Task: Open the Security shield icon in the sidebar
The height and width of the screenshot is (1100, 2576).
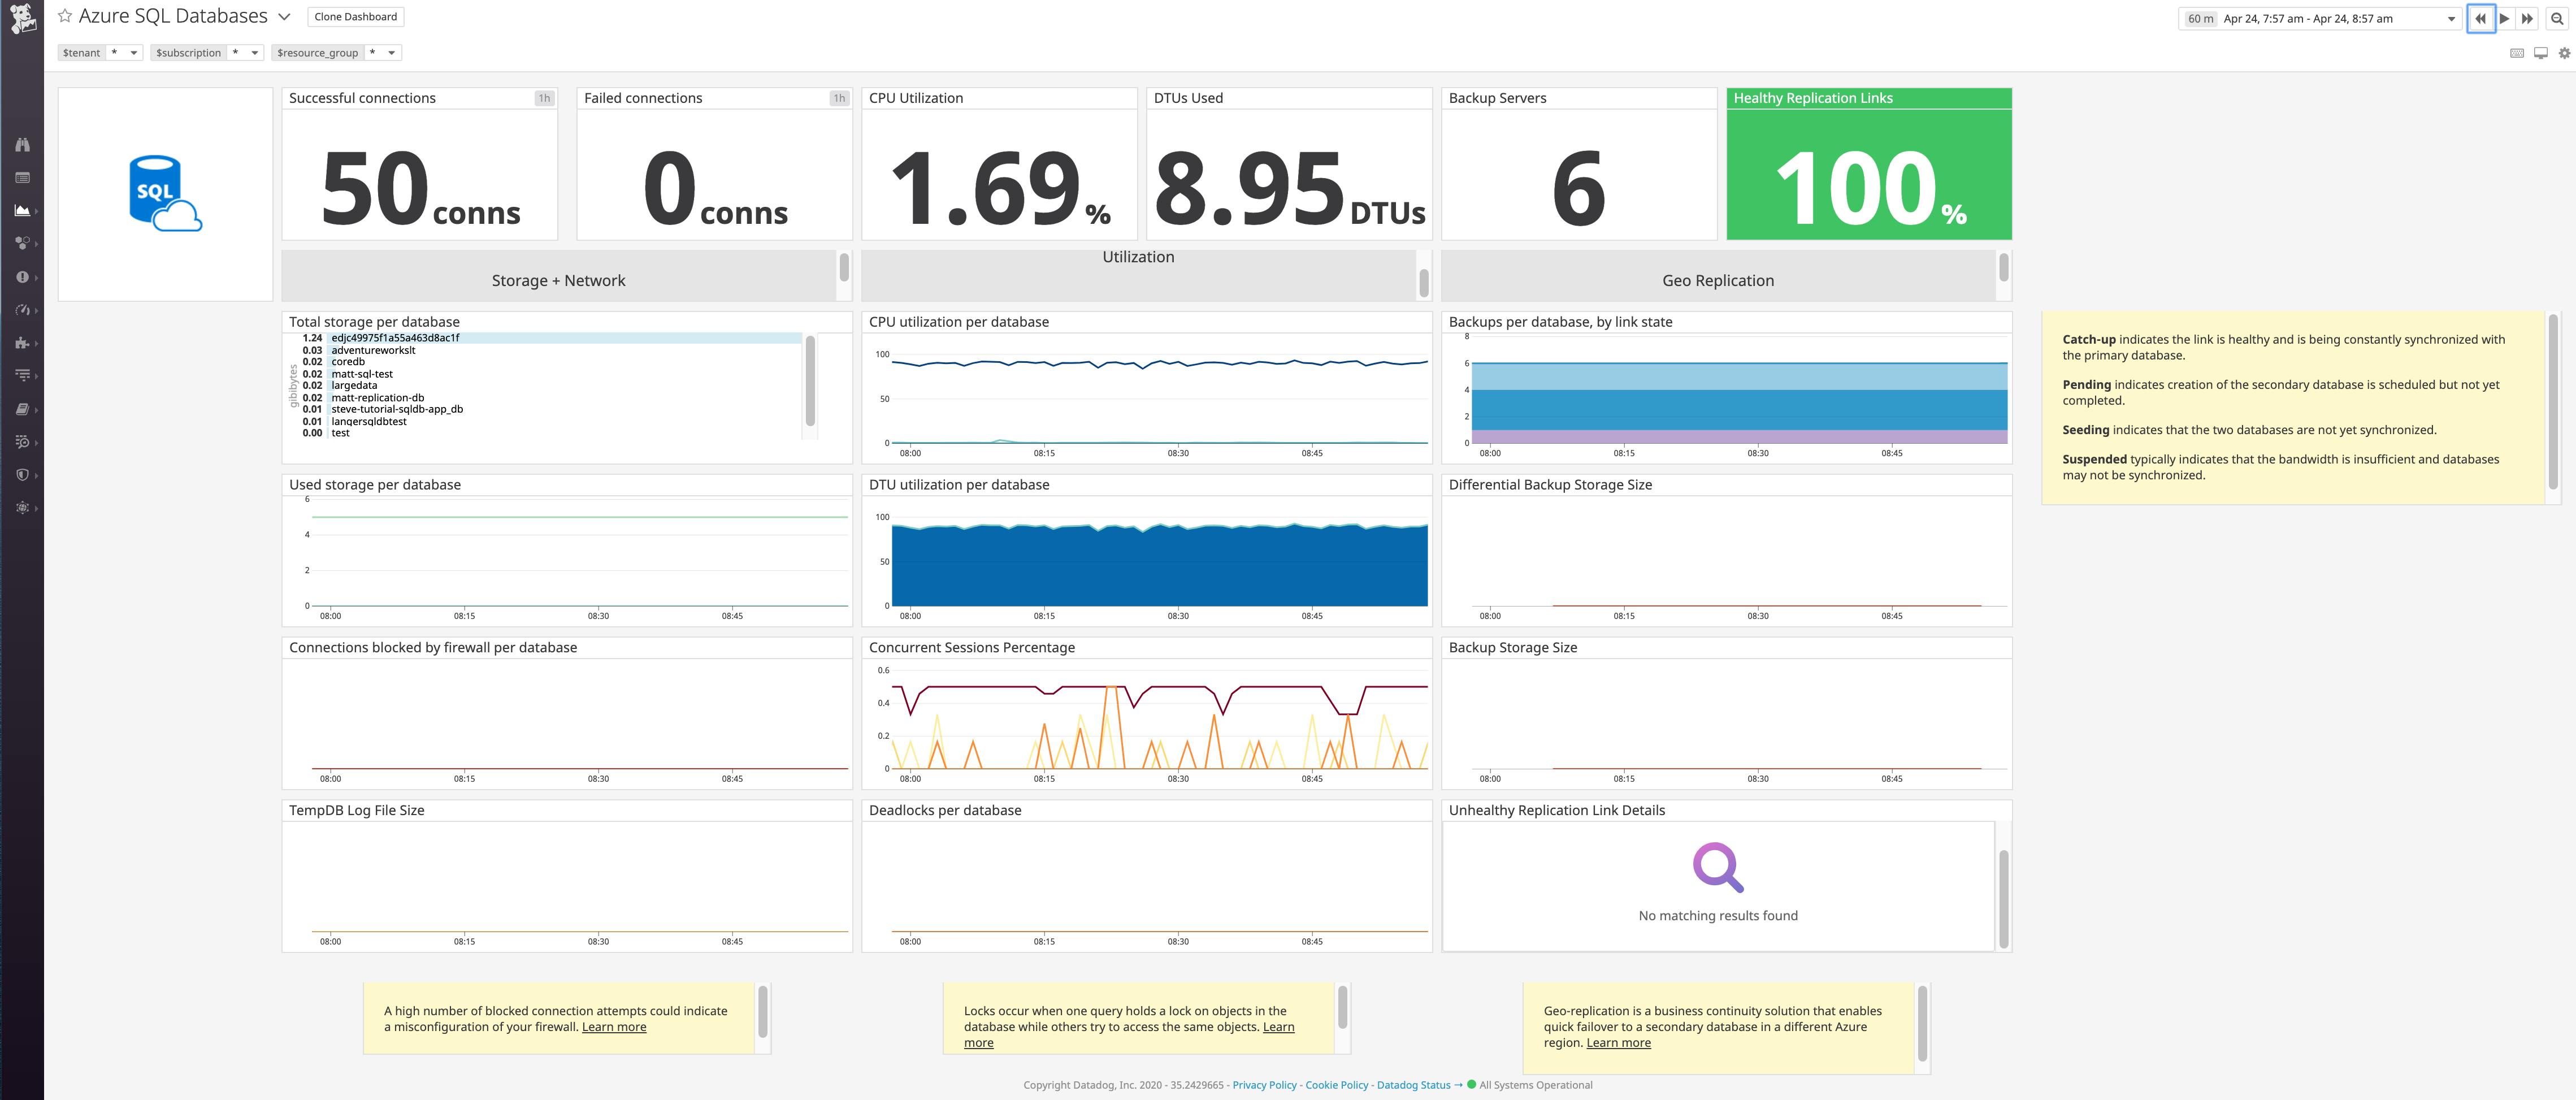Action: 23,475
